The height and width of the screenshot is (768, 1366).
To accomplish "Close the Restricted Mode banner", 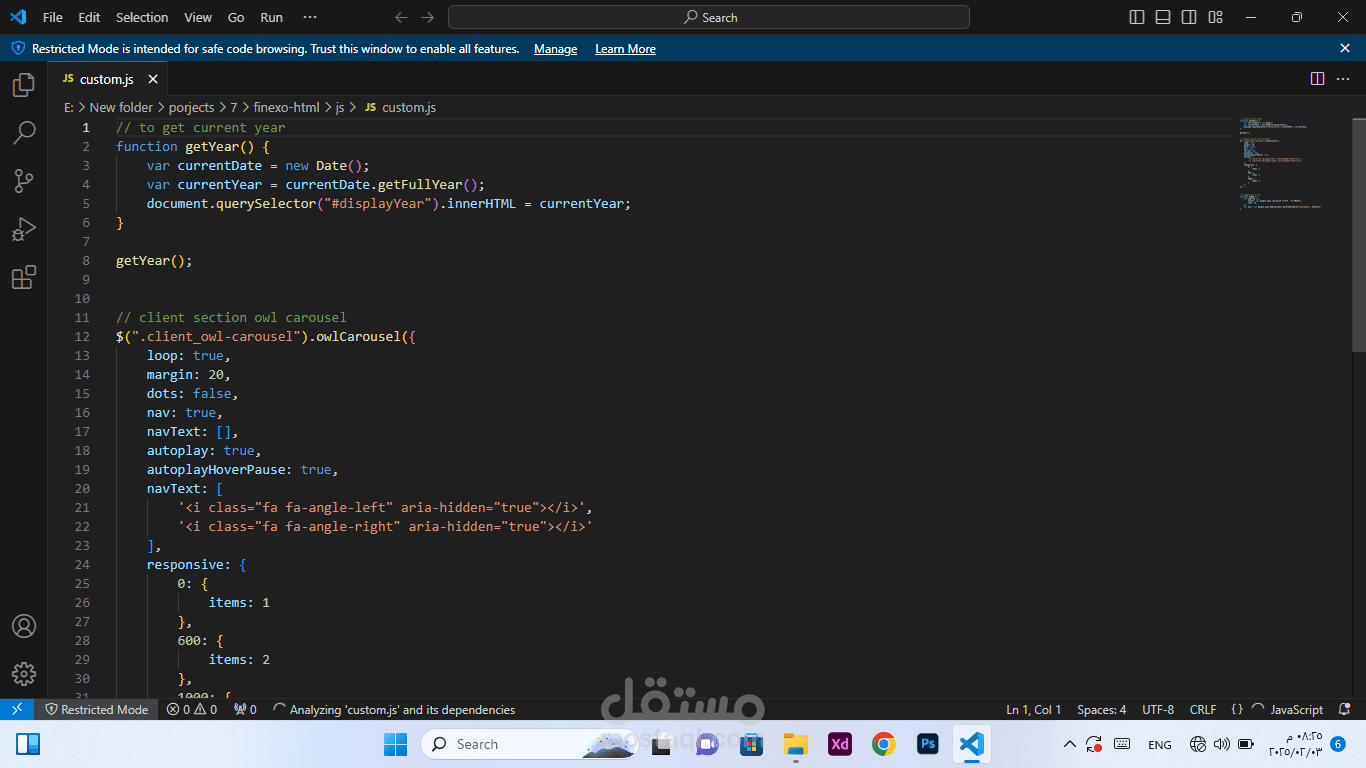I will tap(1345, 48).
